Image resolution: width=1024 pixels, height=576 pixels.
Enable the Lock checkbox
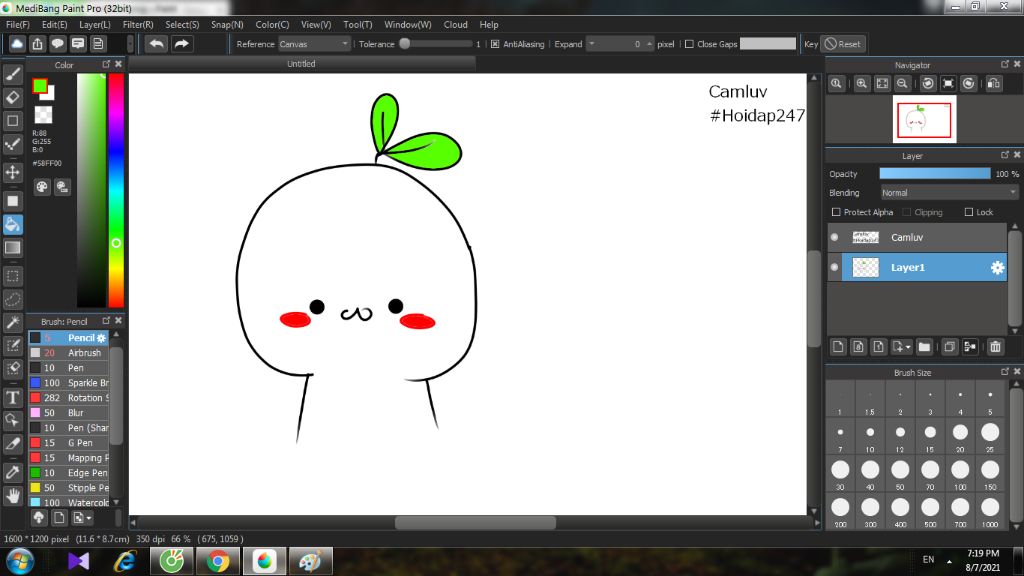coord(969,212)
